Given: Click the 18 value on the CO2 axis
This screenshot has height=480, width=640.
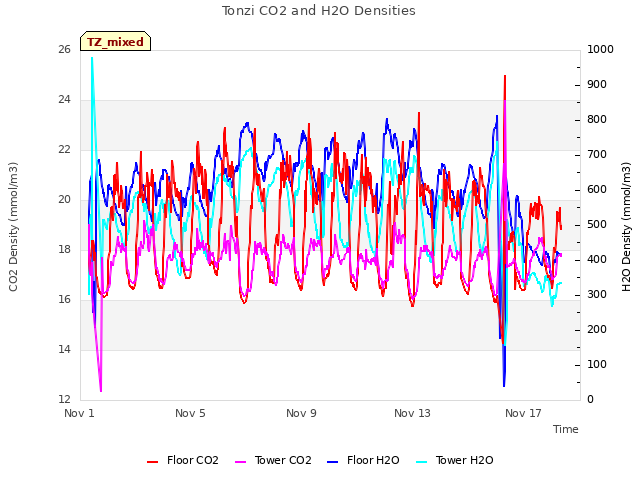Looking at the screenshot, I should [64, 249].
